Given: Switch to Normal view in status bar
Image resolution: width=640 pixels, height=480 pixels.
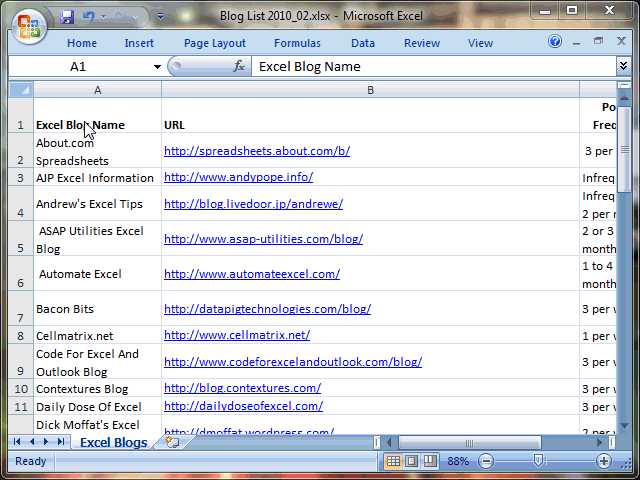Looking at the screenshot, I should click(x=393, y=461).
